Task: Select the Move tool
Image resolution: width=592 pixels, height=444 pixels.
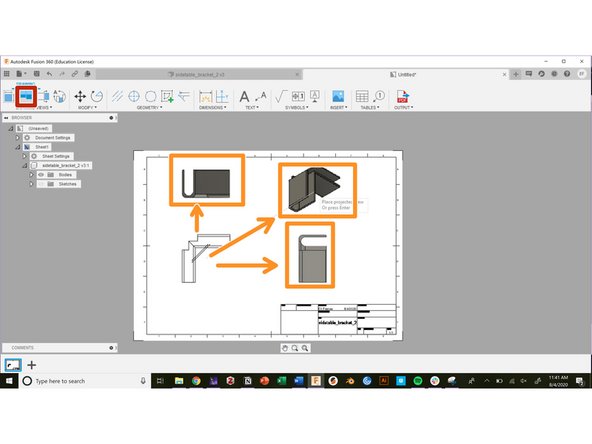Action: point(80,97)
